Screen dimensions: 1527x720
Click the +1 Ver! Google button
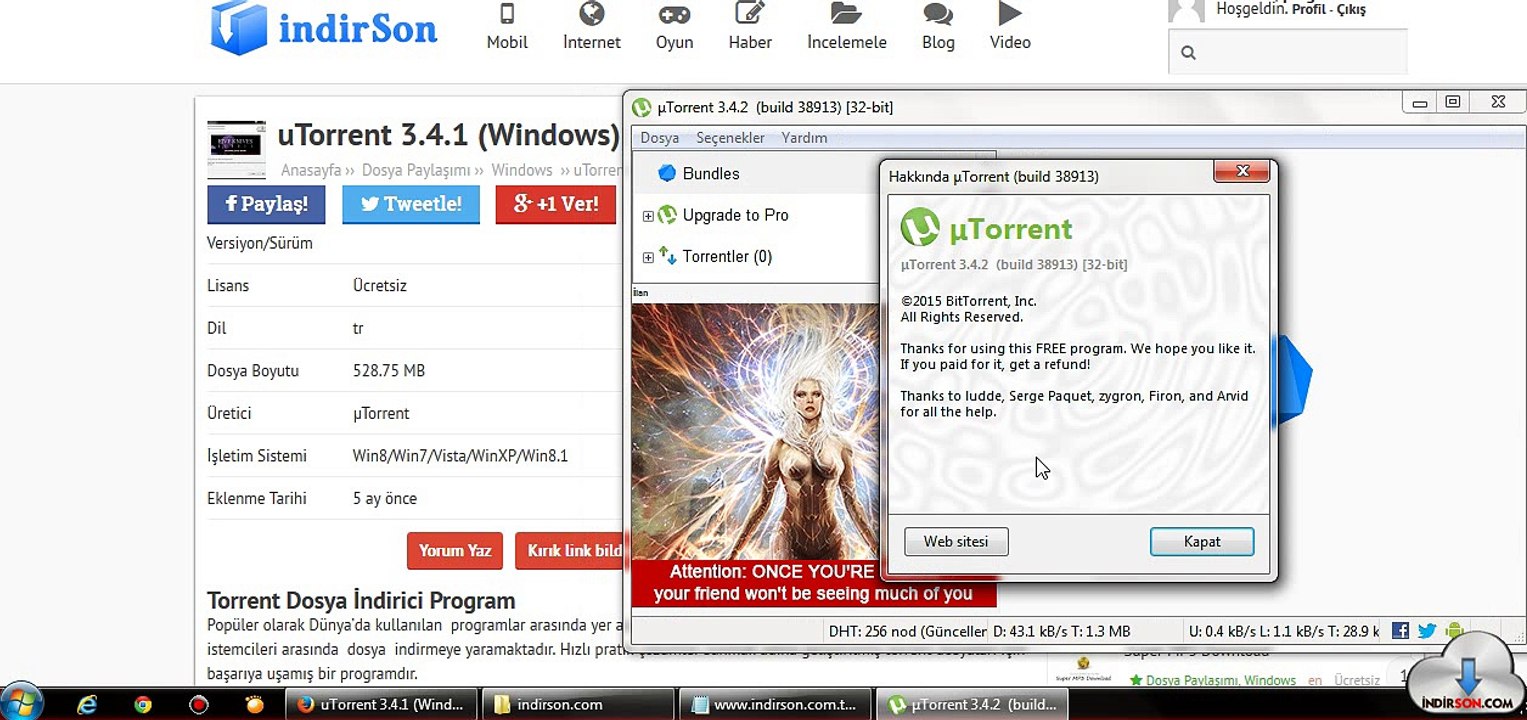tap(556, 204)
